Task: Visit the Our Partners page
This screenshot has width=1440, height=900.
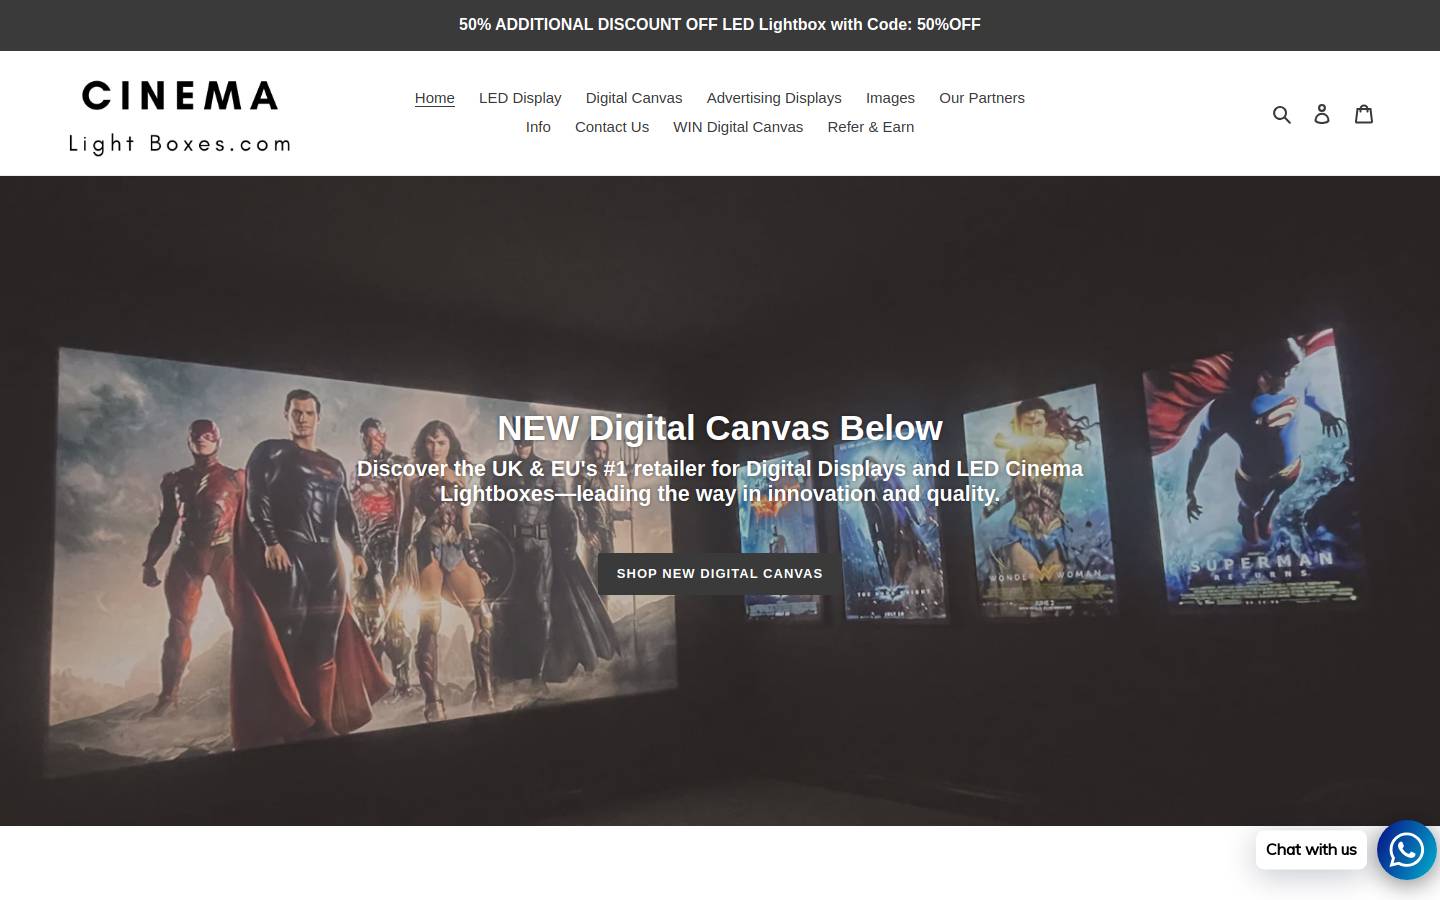Action: (x=982, y=98)
